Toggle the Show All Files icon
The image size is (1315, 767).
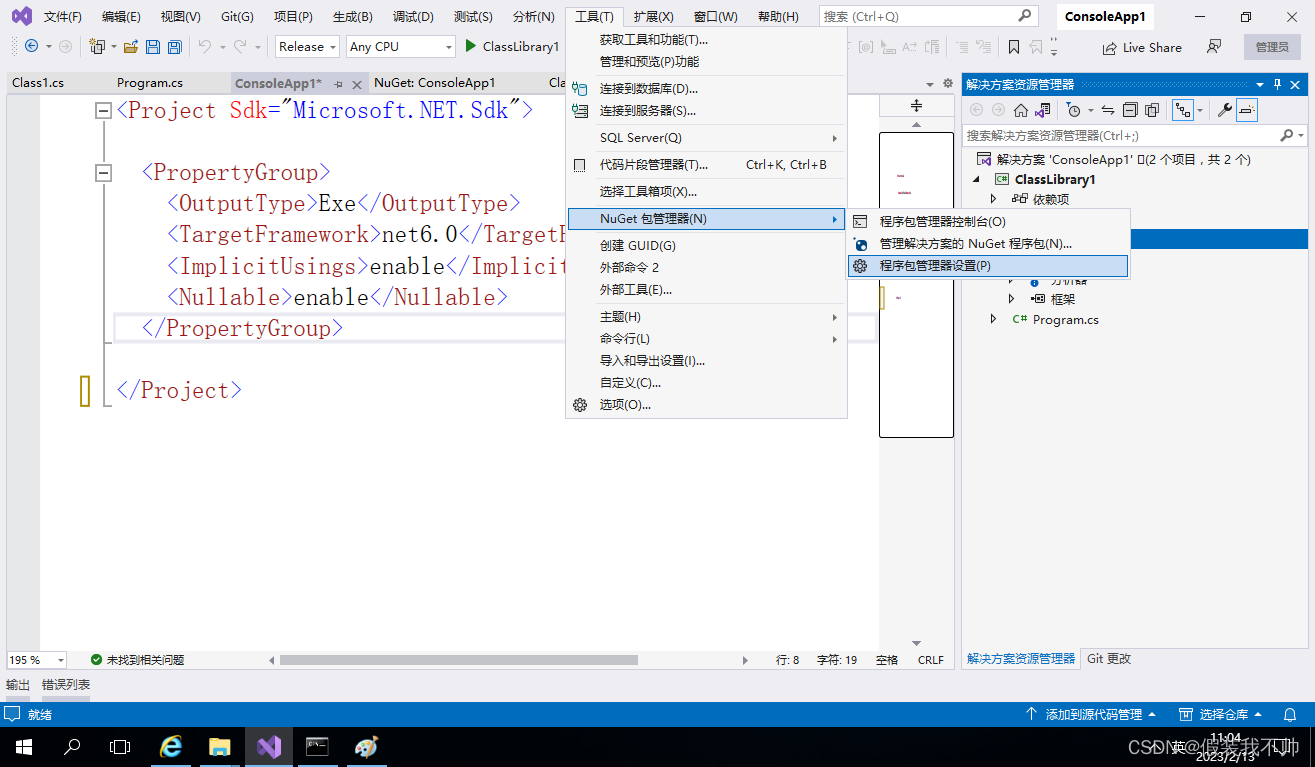[x=1152, y=110]
